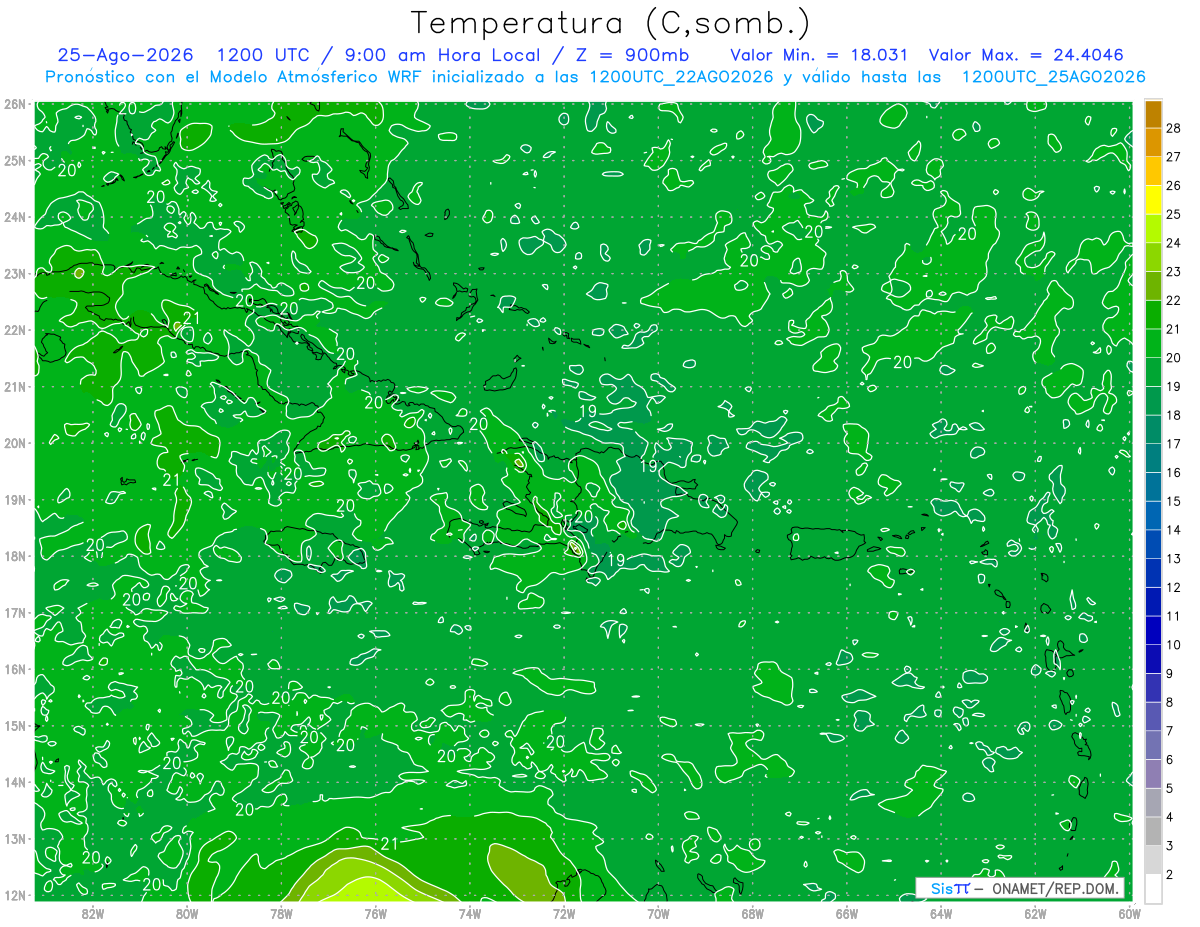Click the yellow swatch between 25 and 26
The height and width of the screenshot is (927, 1200).
[1153, 200]
